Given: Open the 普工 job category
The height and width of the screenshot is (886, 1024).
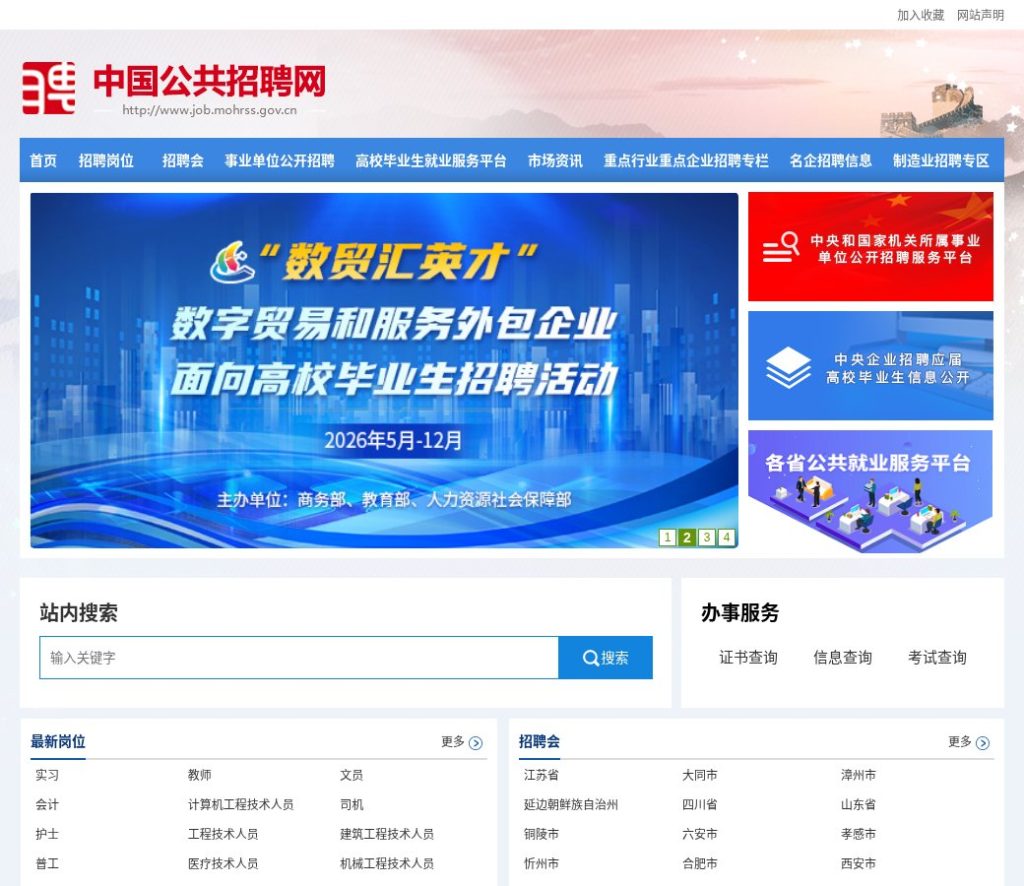Looking at the screenshot, I should click(47, 863).
